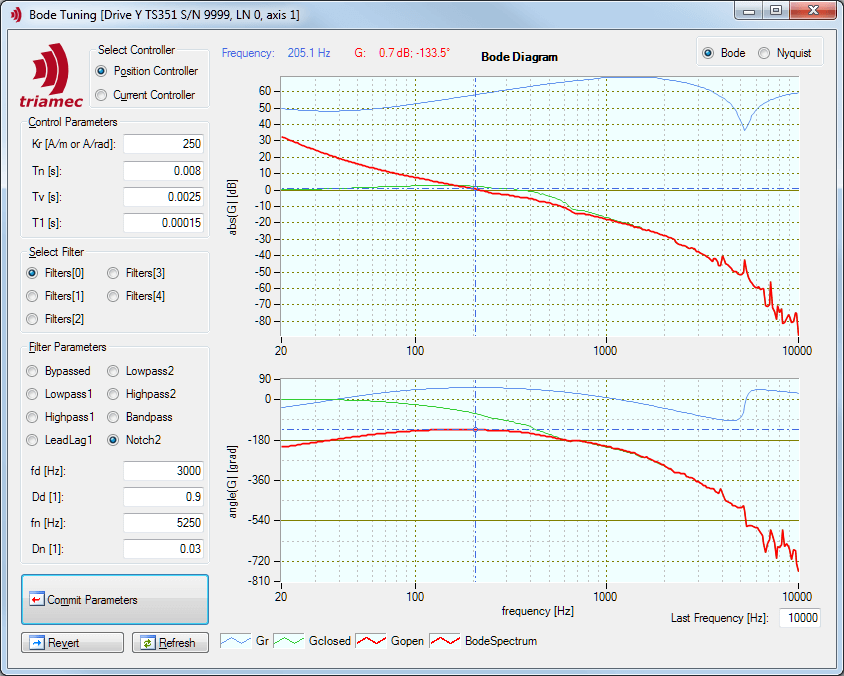Image resolution: width=844 pixels, height=676 pixels.
Task: Click into the Kr gain field
Action: pyautogui.click(x=163, y=144)
